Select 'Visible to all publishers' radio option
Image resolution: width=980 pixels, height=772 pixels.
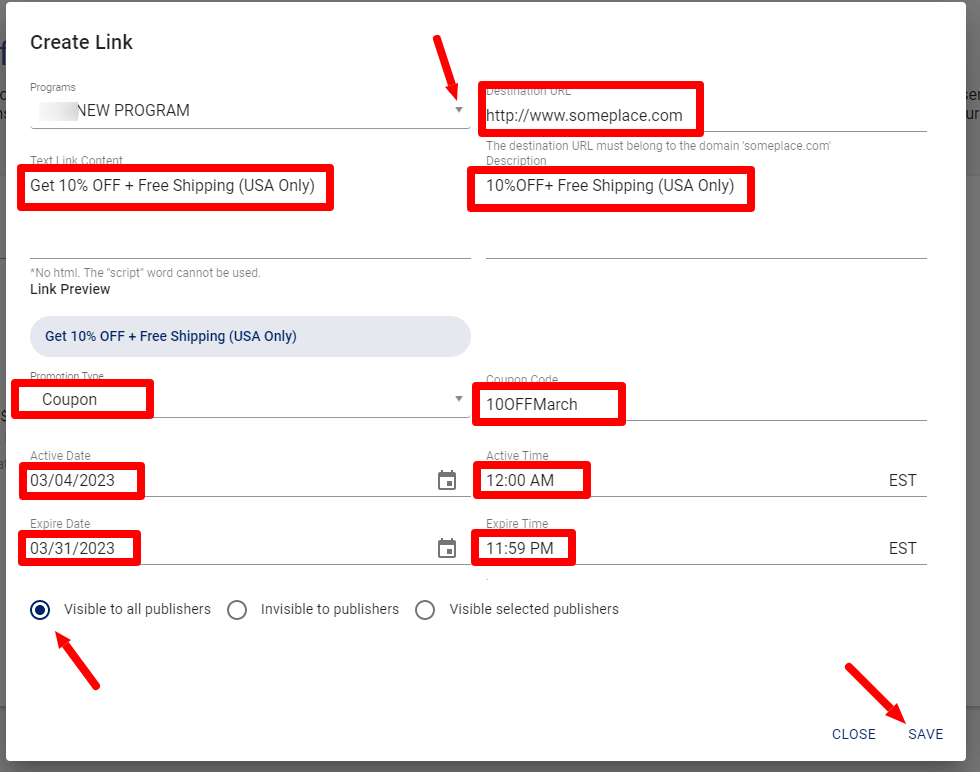click(40, 609)
